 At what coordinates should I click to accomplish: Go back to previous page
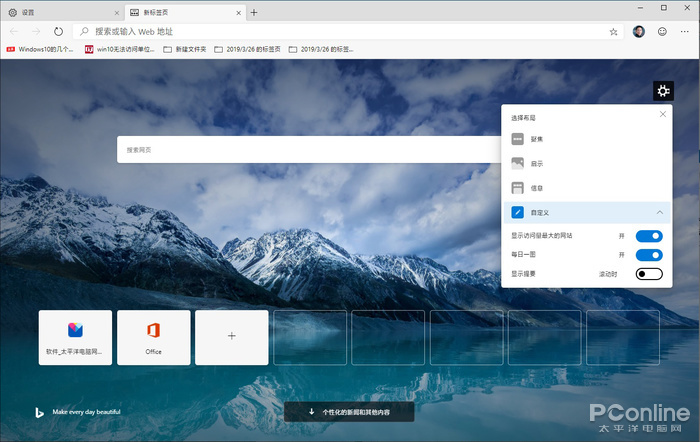[14, 31]
